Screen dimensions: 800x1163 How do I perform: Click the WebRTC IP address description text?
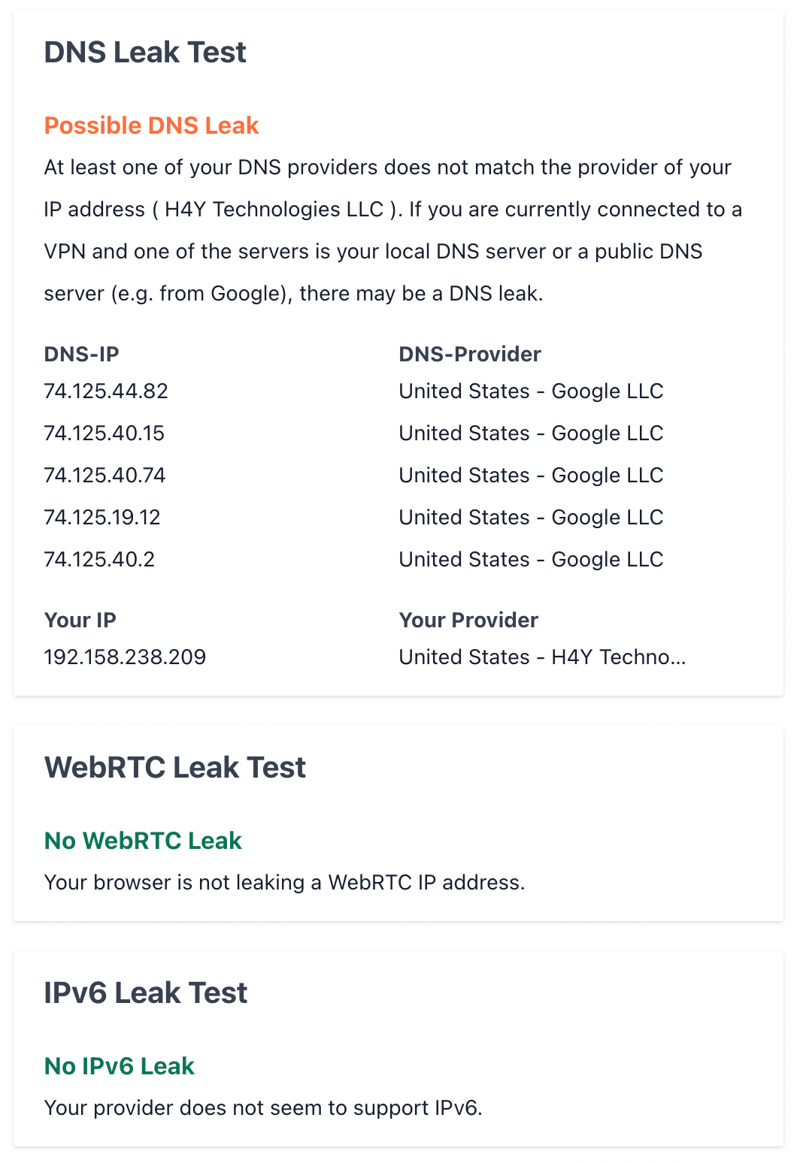click(284, 883)
